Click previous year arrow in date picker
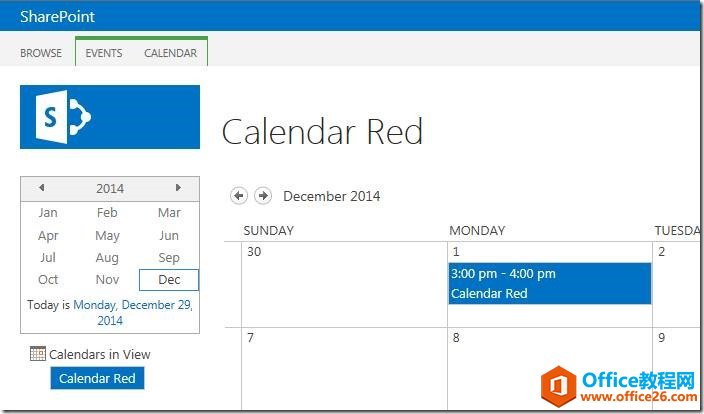This screenshot has height=414, width=704. 41,188
